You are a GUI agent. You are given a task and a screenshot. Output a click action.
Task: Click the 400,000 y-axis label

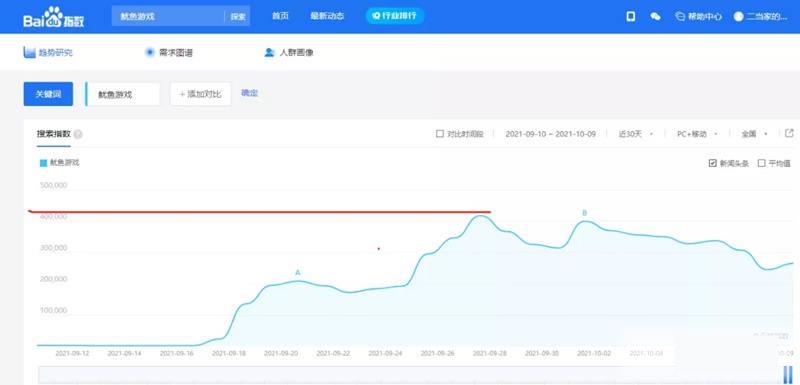pyautogui.click(x=53, y=217)
